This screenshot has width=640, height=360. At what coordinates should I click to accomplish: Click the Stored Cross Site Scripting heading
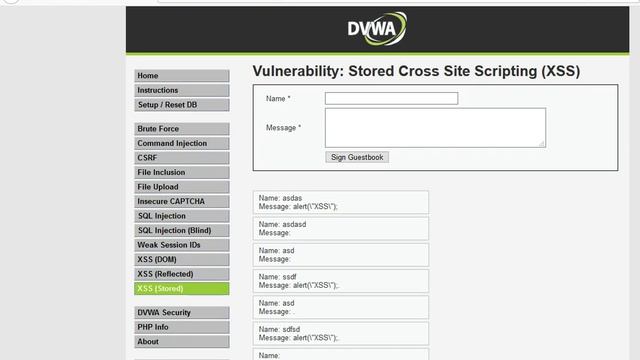pyautogui.click(x=416, y=71)
